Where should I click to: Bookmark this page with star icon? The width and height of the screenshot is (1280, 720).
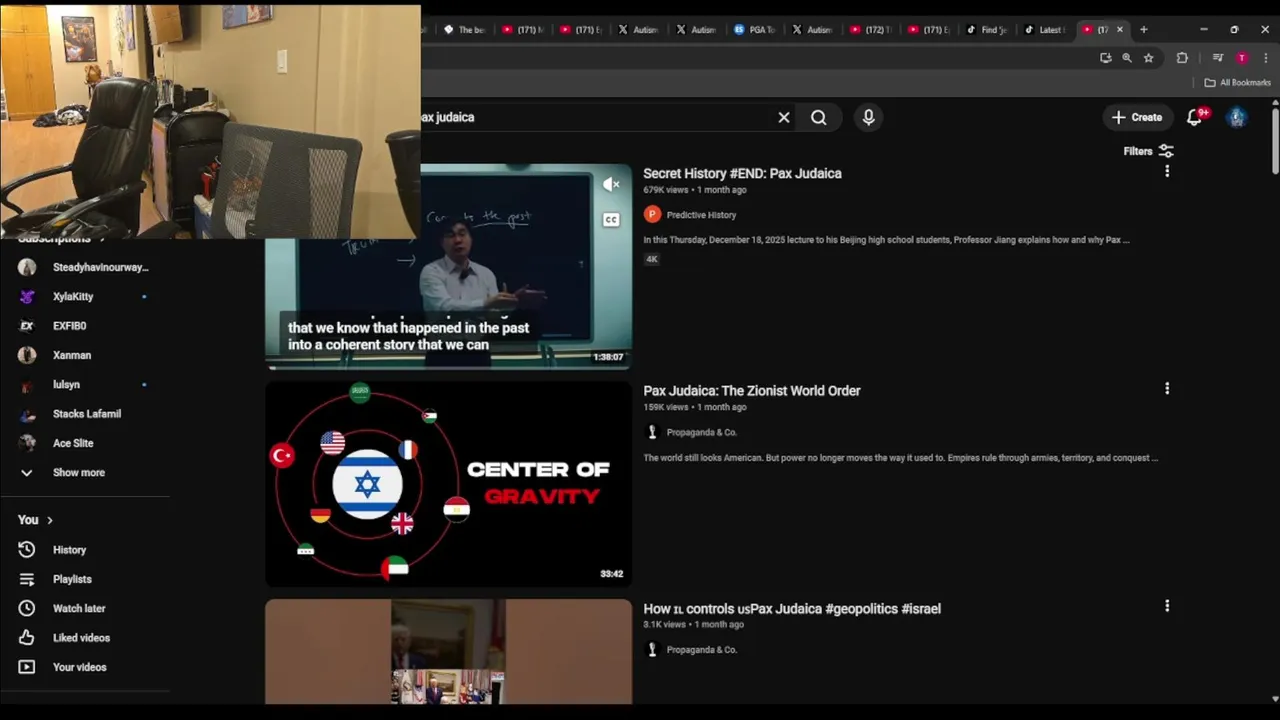coord(1149,58)
